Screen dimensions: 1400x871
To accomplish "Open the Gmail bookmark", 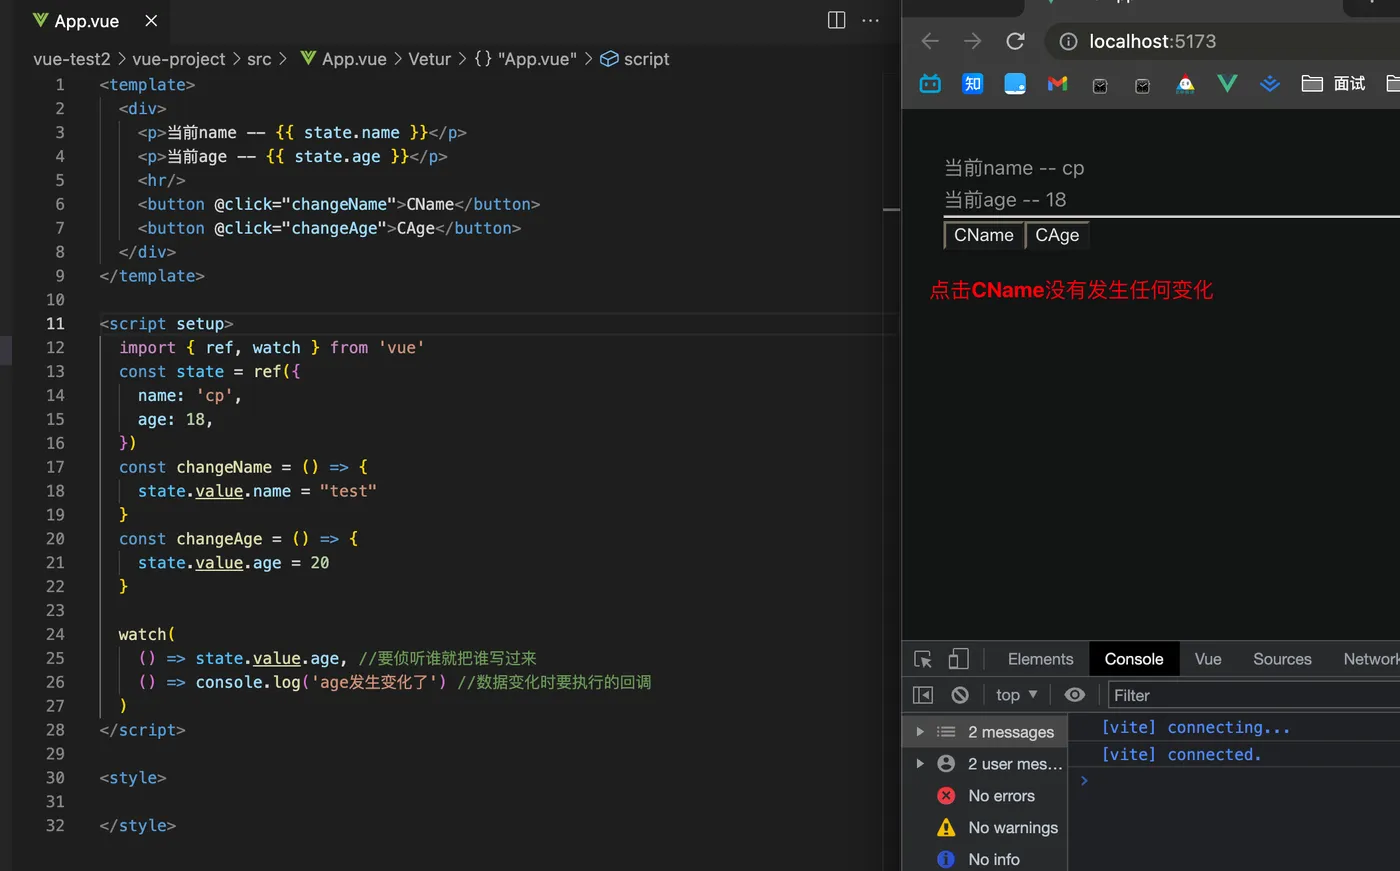I will 1057,84.
